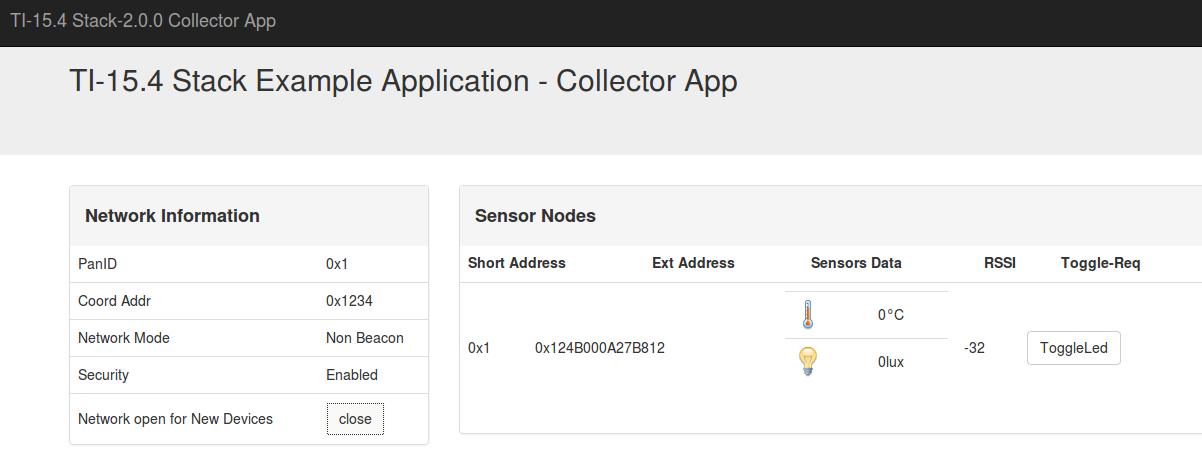Image resolution: width=1202 pixels, height=460 pixels.
Task: Click the close network button
Action: pyautogui.click(x=355, y=419)
